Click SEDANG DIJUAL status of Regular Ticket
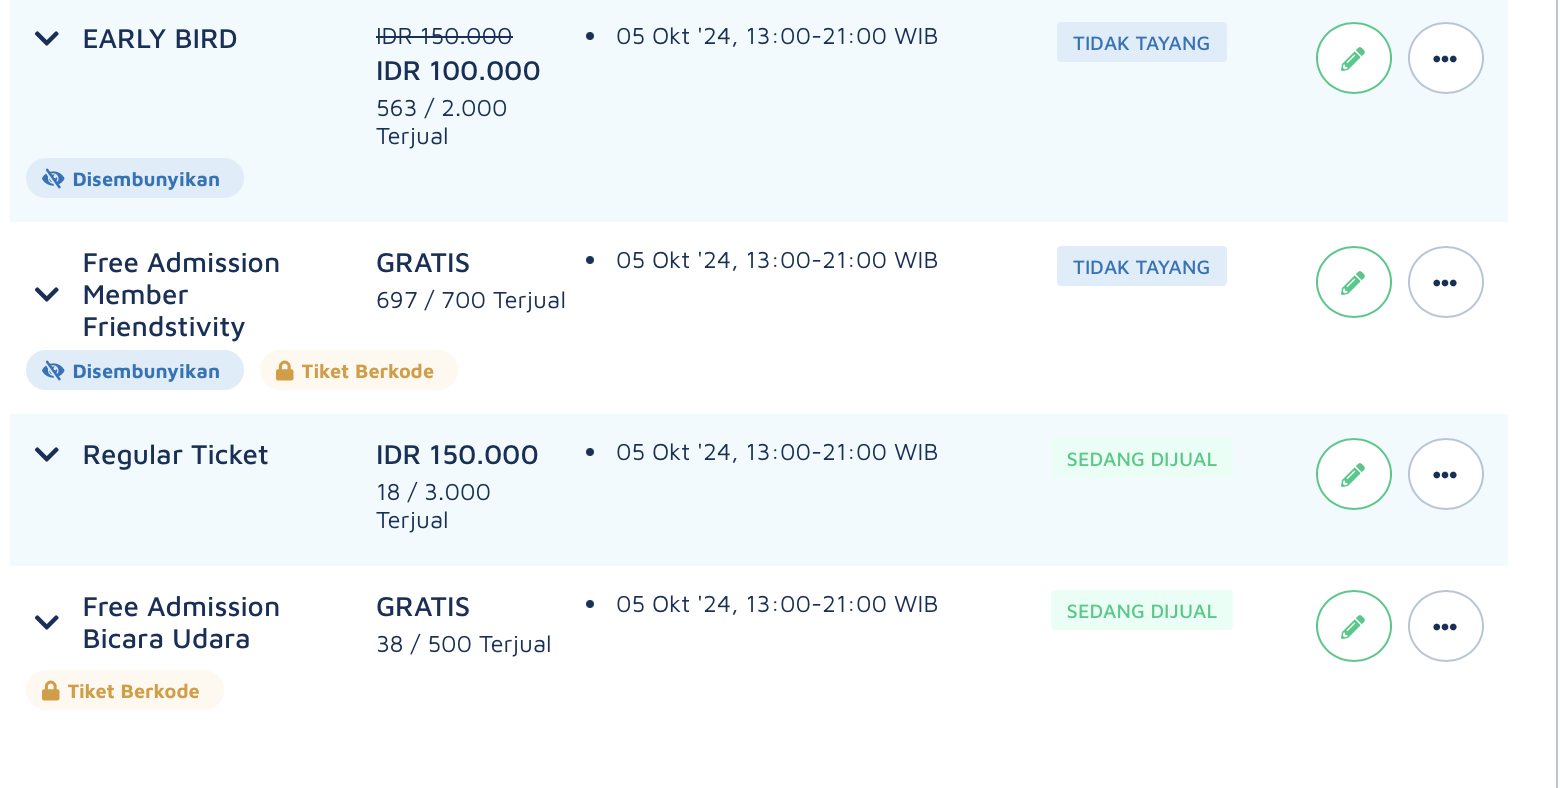Image resolution: width=1560 pixels, height=788 pixels. pos(1141,459)
